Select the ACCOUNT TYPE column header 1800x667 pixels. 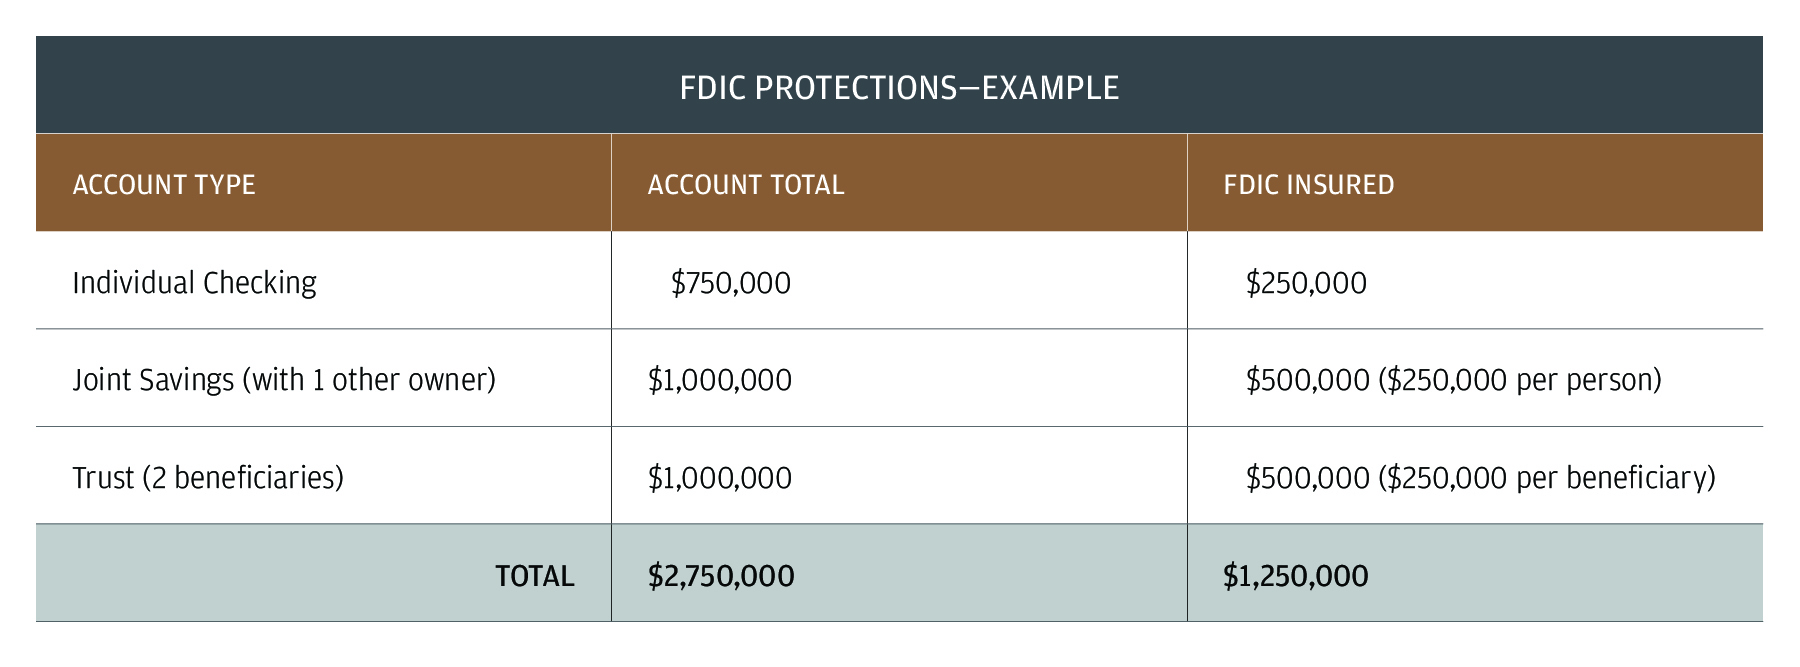[164, 185]
